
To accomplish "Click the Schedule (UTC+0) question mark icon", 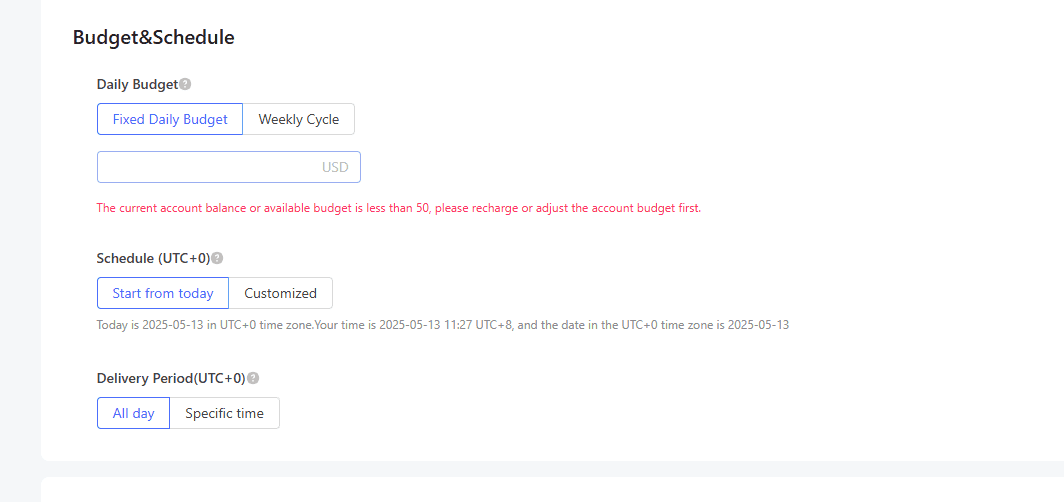I will coord(217,258).
